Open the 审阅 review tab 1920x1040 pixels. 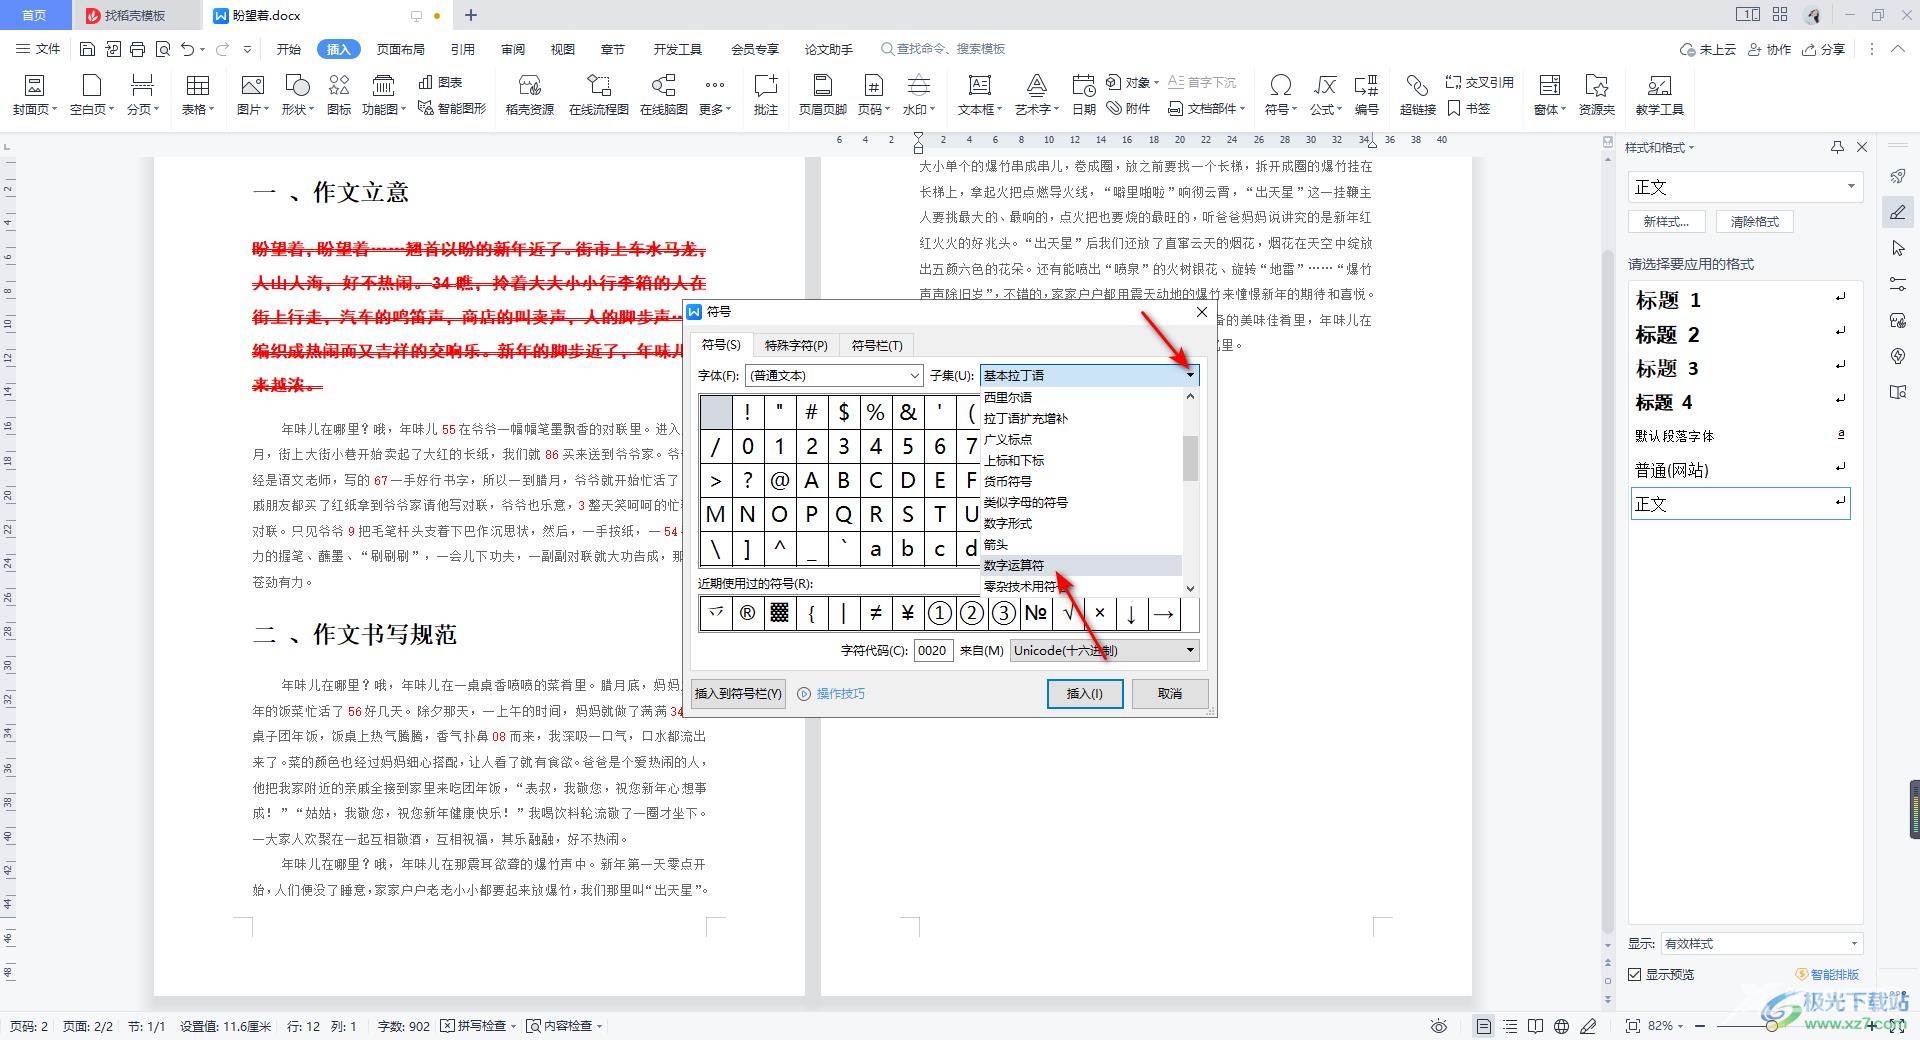click(513, 49)
